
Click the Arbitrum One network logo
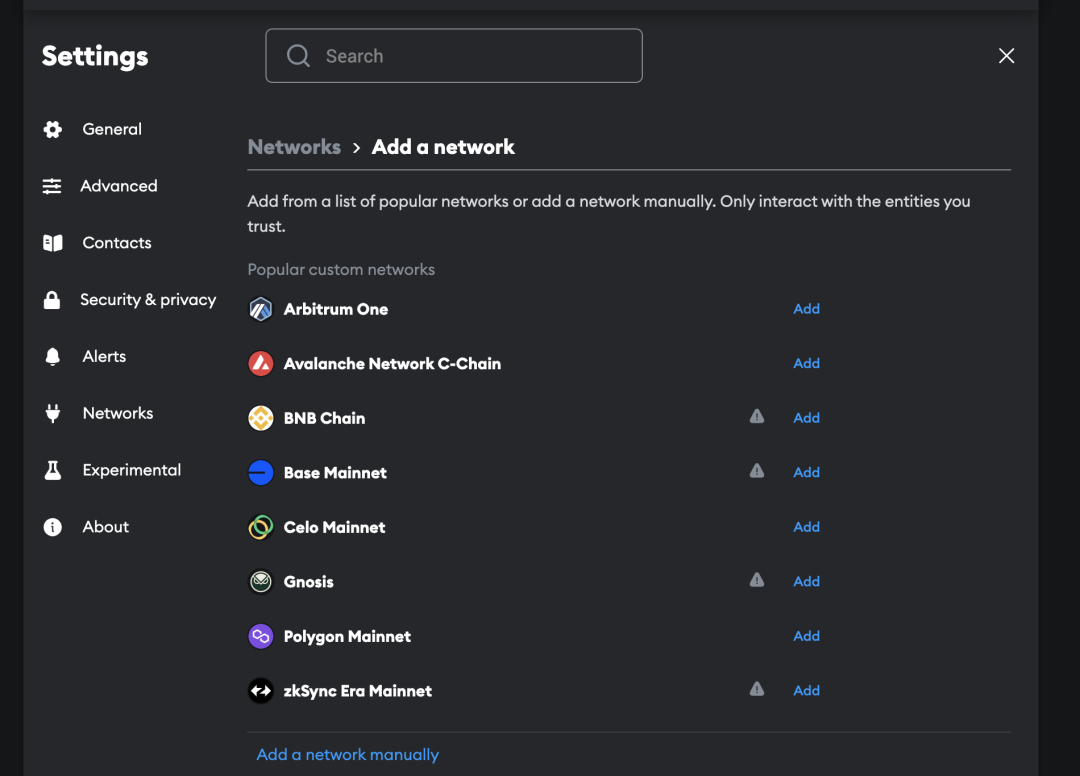tap(260, 309)
